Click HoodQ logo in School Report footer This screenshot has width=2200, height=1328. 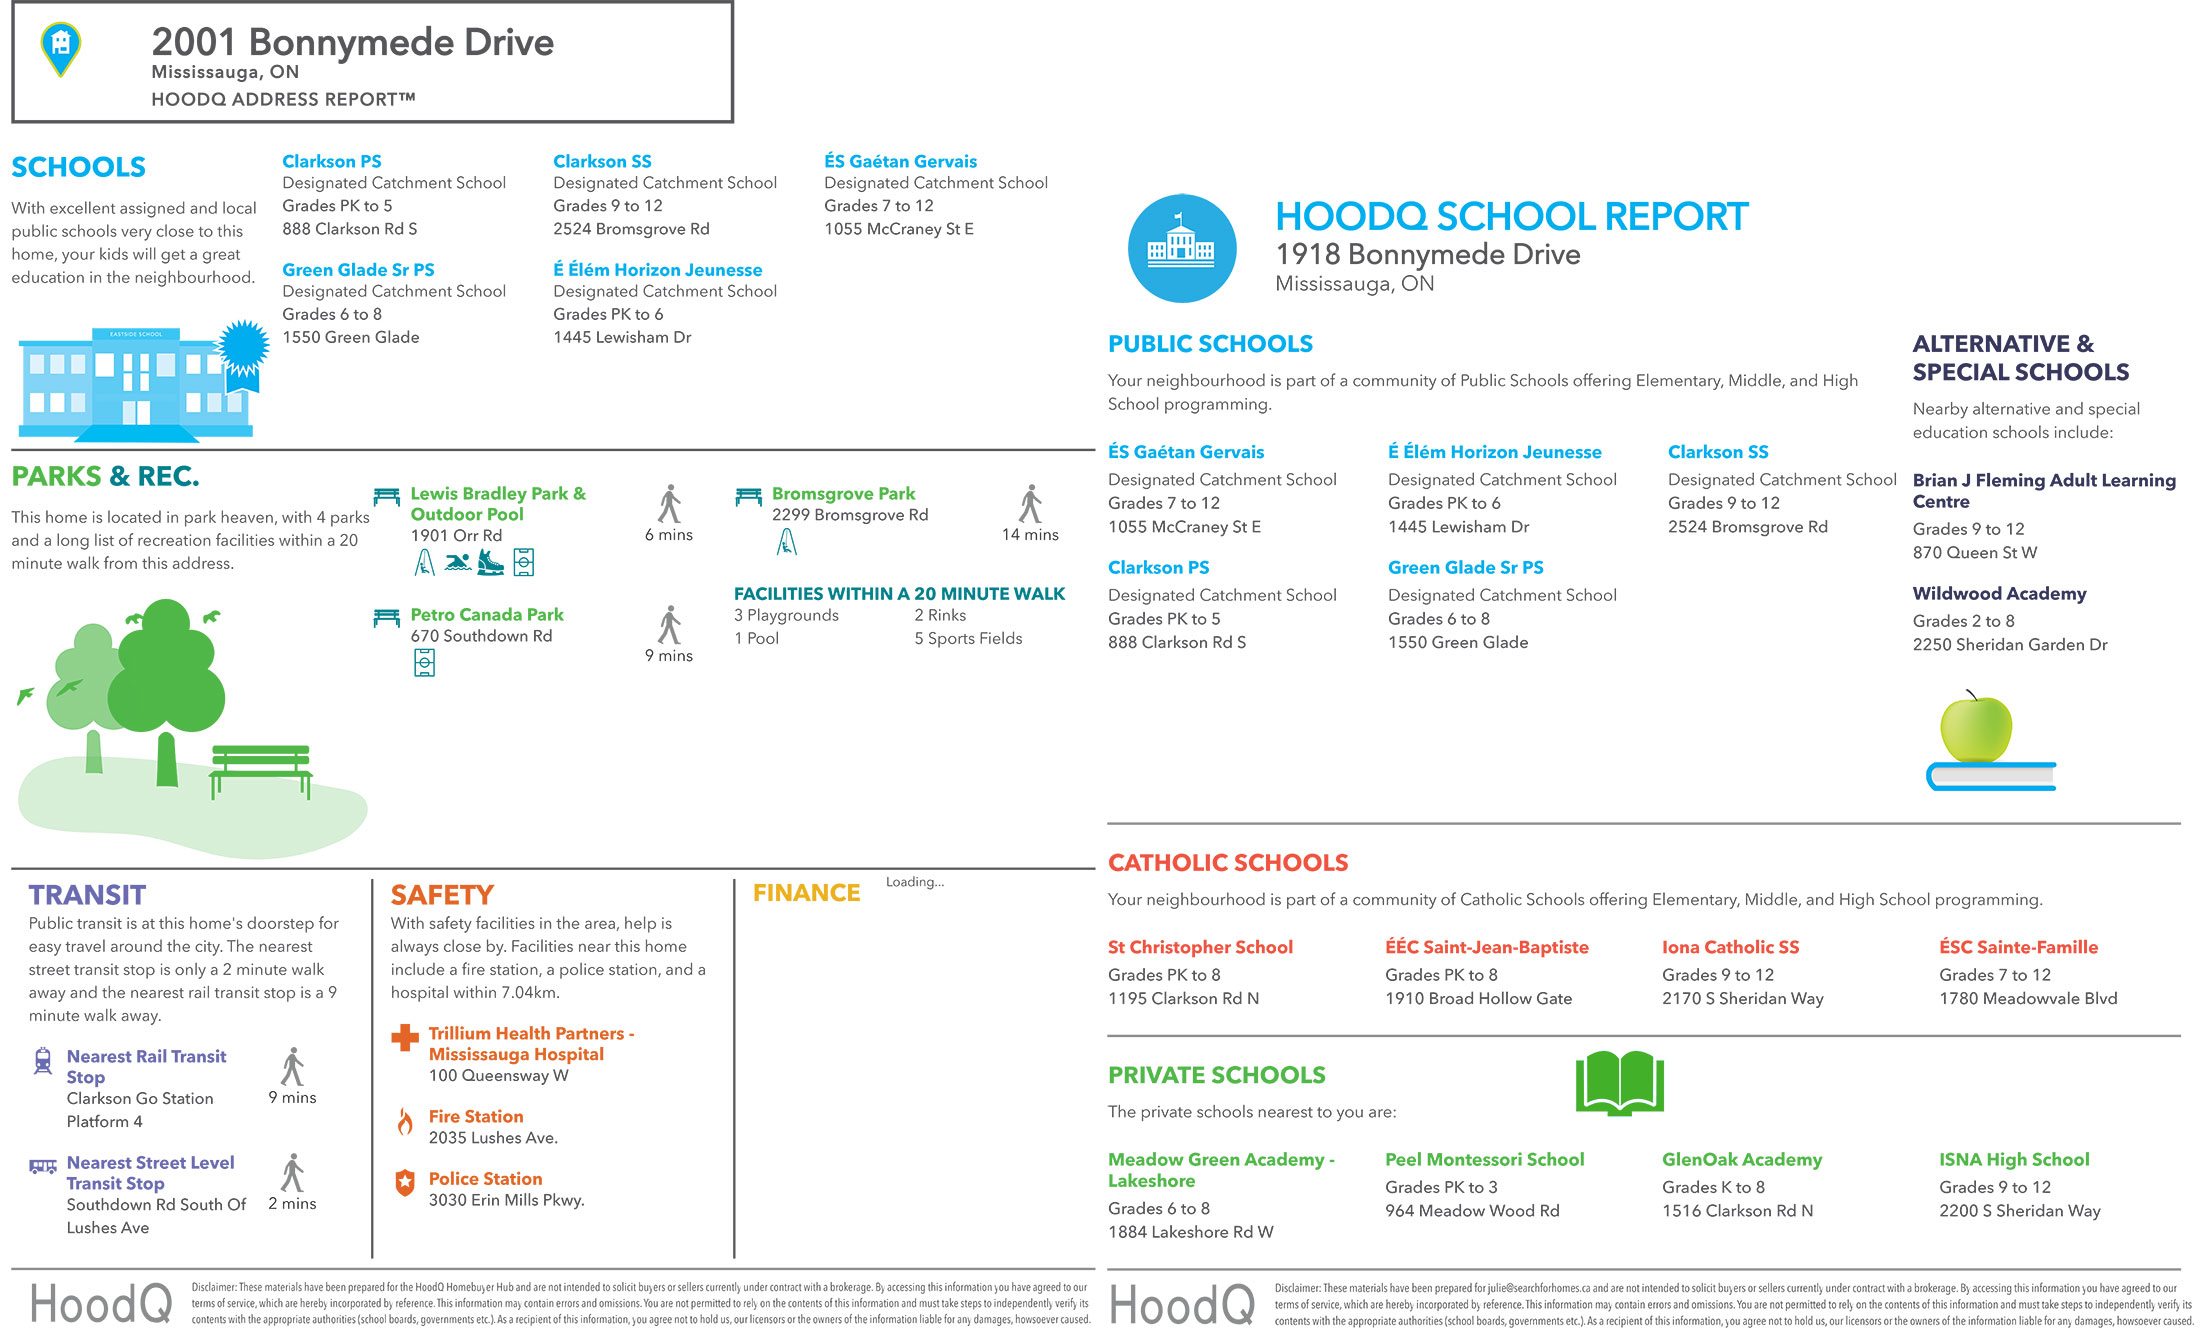click(x=1182, y=1305)
